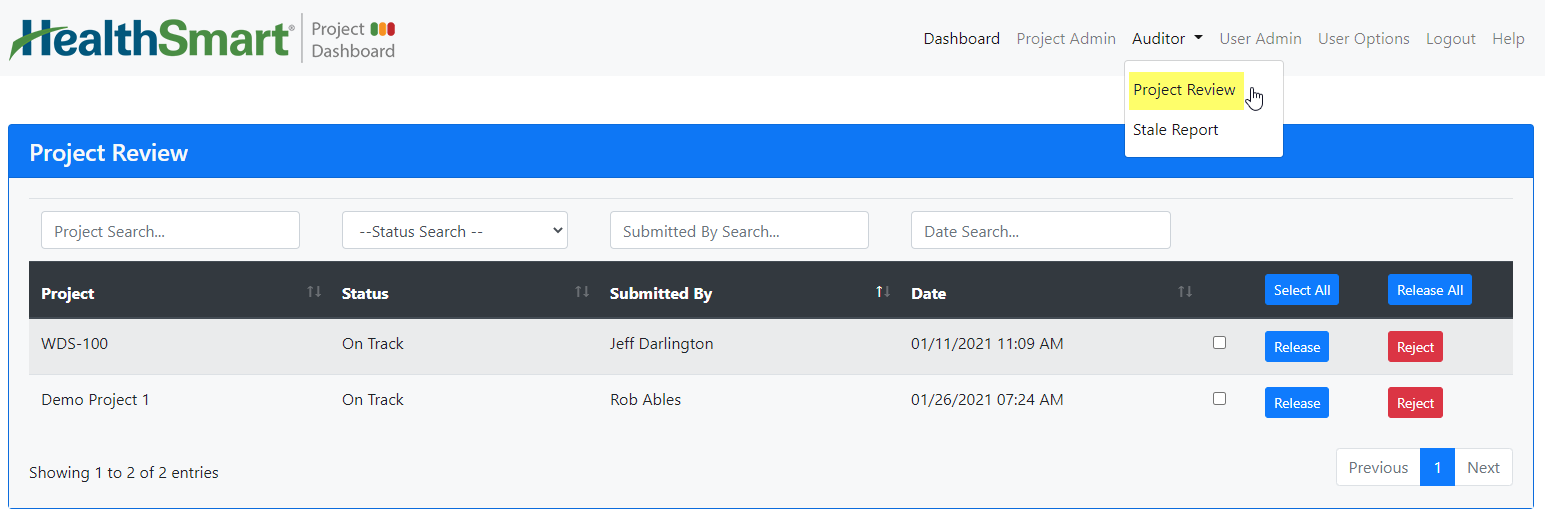Click the Project Dashboard colored dots icon
1545x520 pixels.
tap(382, 29)
